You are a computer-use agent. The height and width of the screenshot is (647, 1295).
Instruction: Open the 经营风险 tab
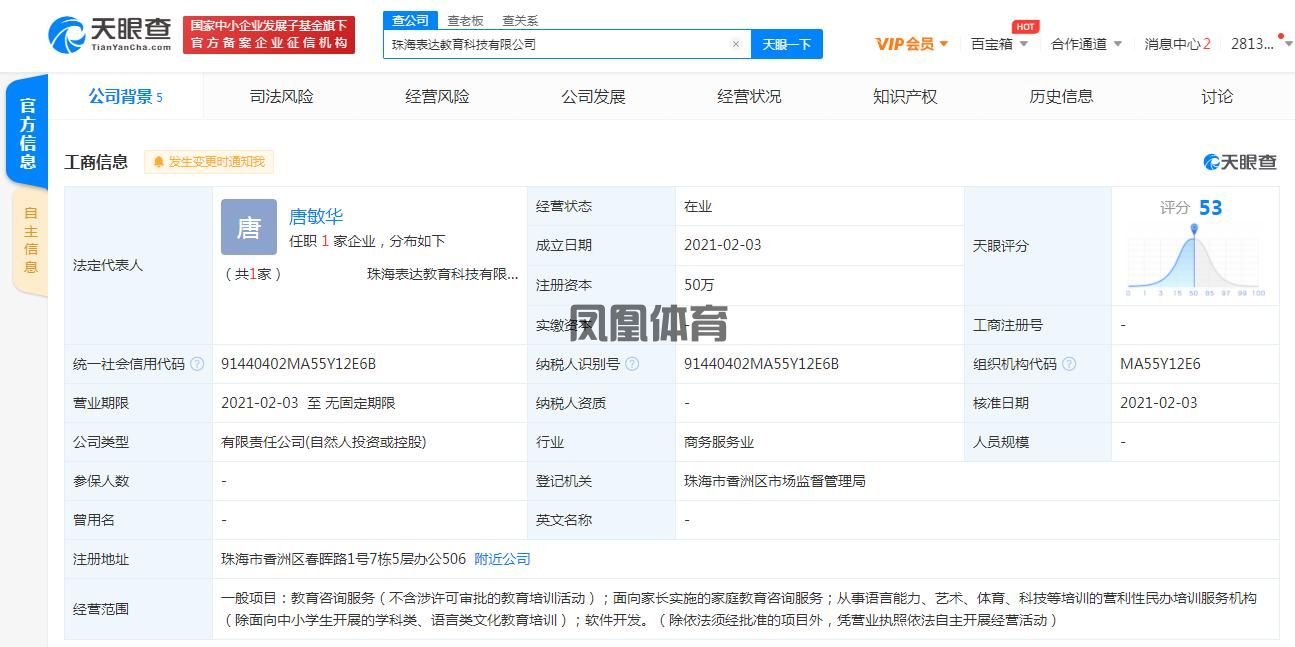pyautogui.click(x=437, y=97)
